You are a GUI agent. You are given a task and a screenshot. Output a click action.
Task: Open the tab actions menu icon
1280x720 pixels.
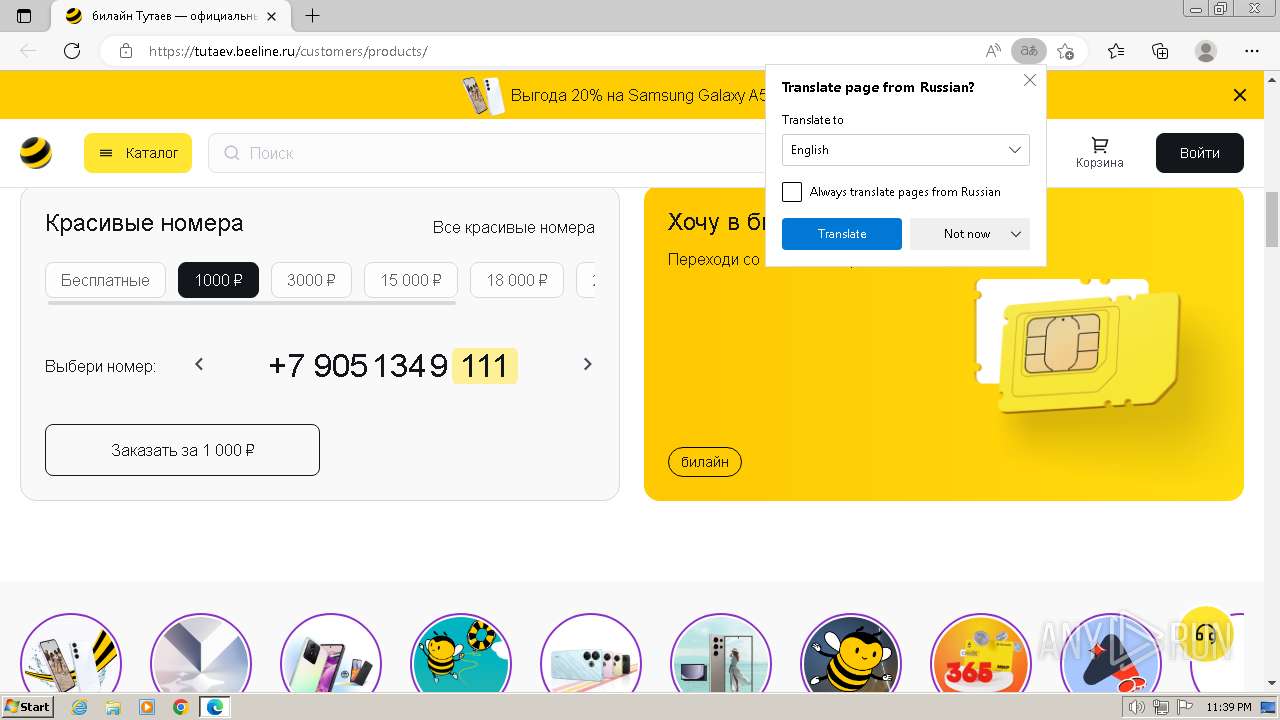click(x=24, y=16)
